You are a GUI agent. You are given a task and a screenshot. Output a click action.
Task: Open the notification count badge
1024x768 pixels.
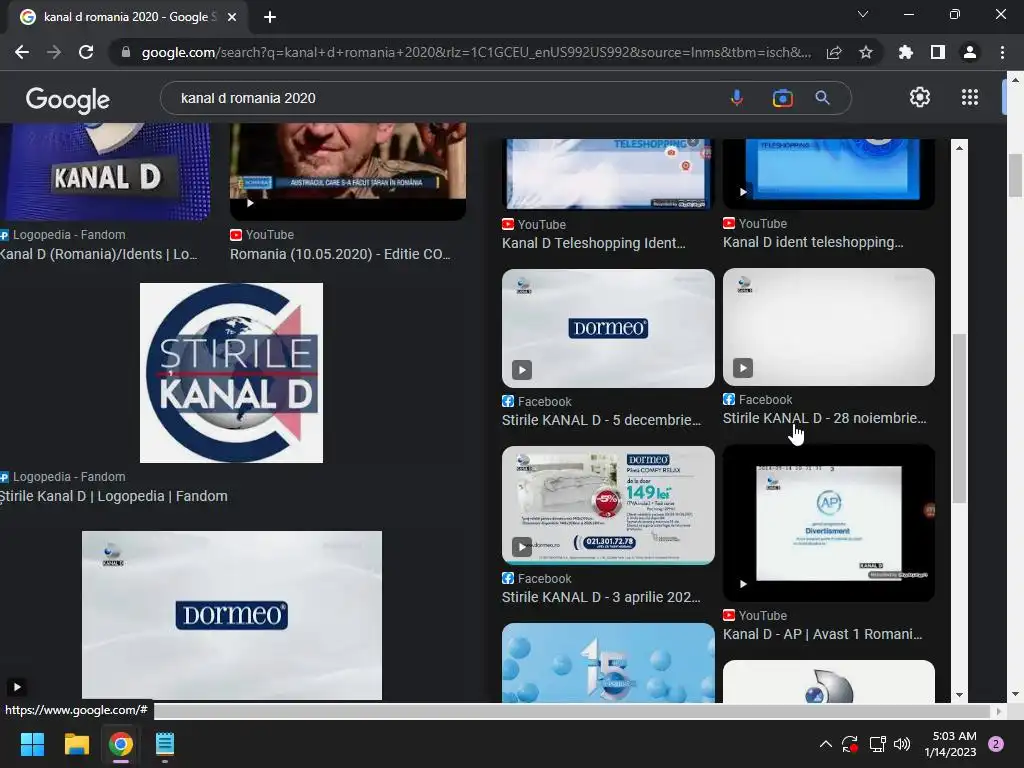[996, 744]
